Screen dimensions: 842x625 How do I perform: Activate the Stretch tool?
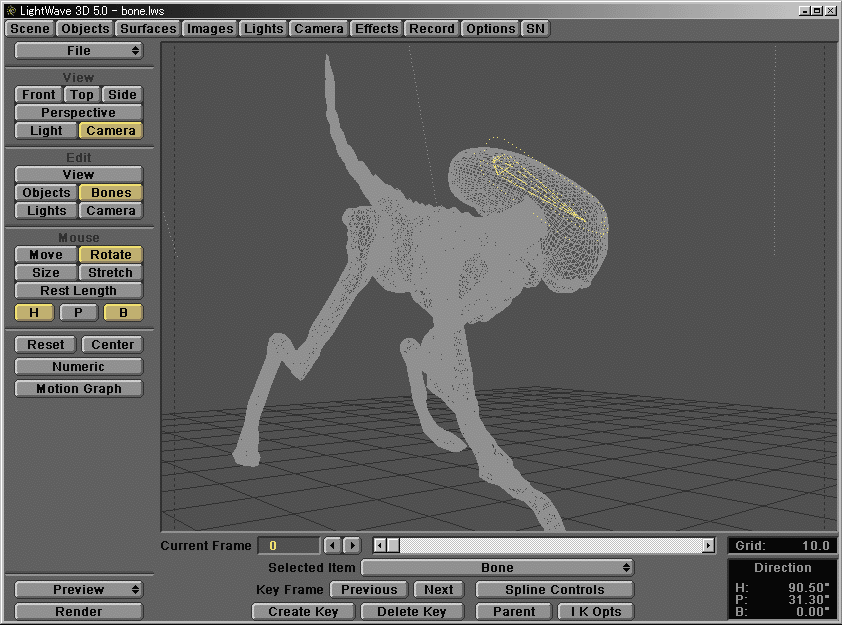[x=110, y=272]
